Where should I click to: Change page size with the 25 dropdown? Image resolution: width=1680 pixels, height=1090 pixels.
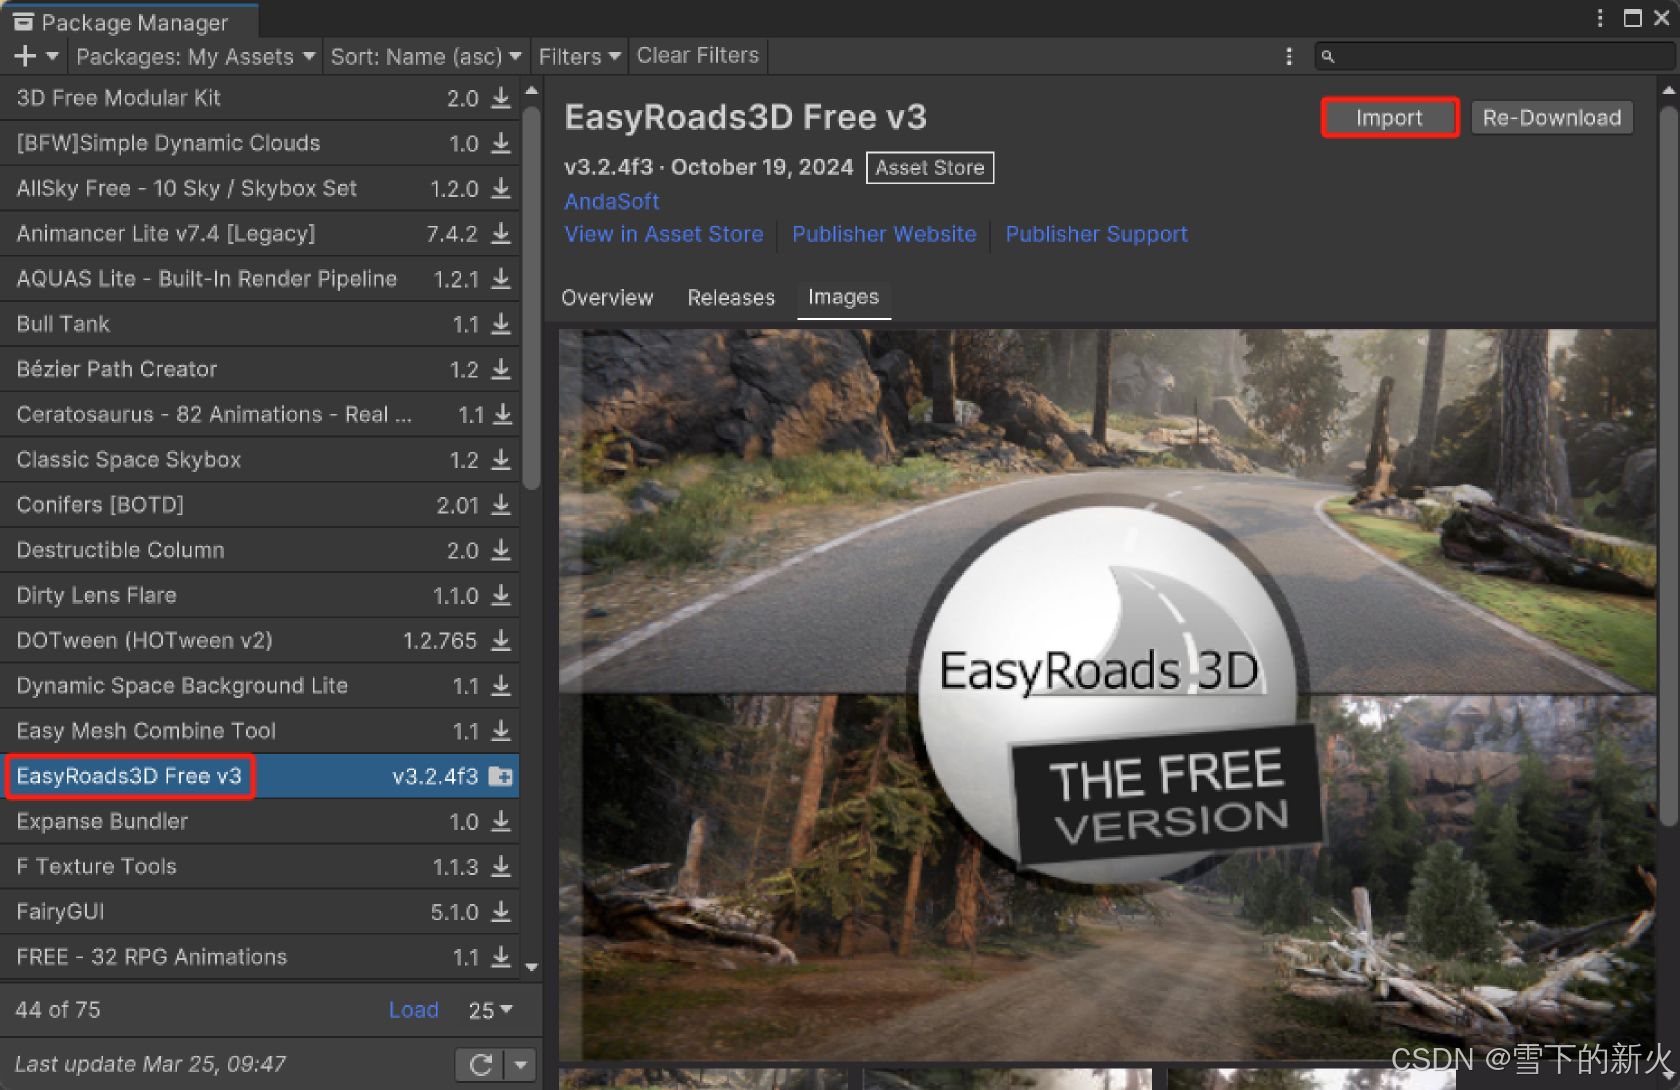tap(489, 1009)
